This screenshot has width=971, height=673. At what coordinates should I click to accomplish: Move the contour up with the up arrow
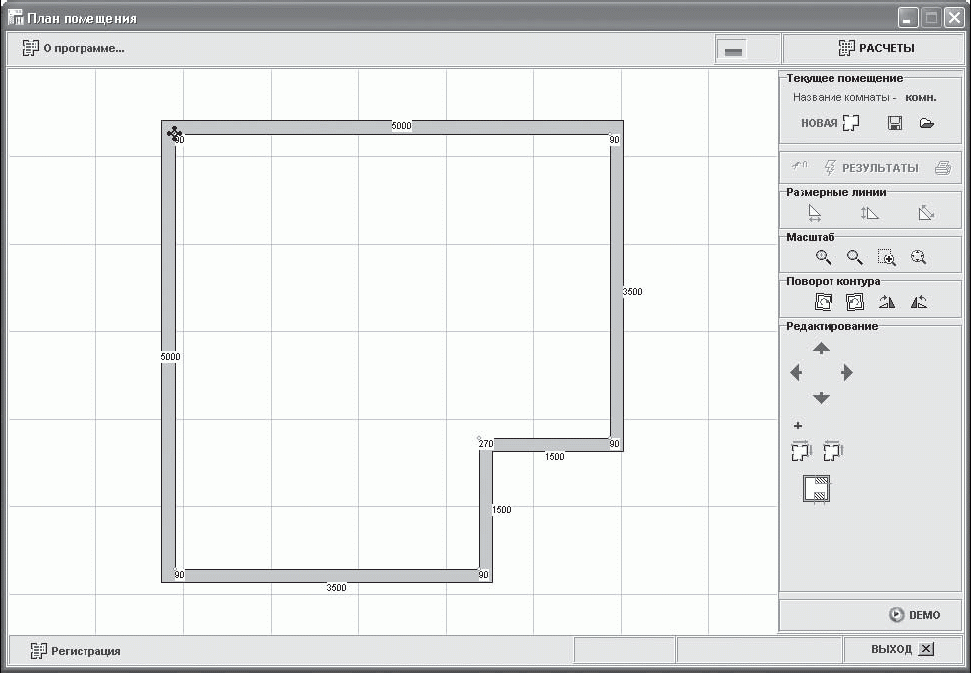(821, 348)
